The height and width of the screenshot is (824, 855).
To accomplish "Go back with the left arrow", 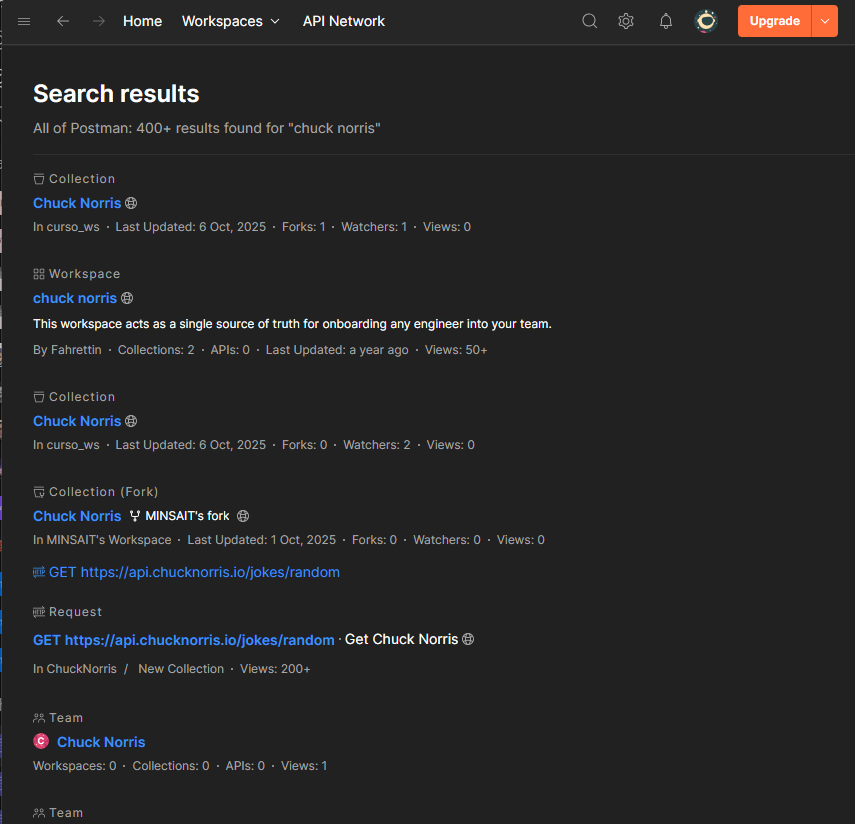I will point(63,21).
